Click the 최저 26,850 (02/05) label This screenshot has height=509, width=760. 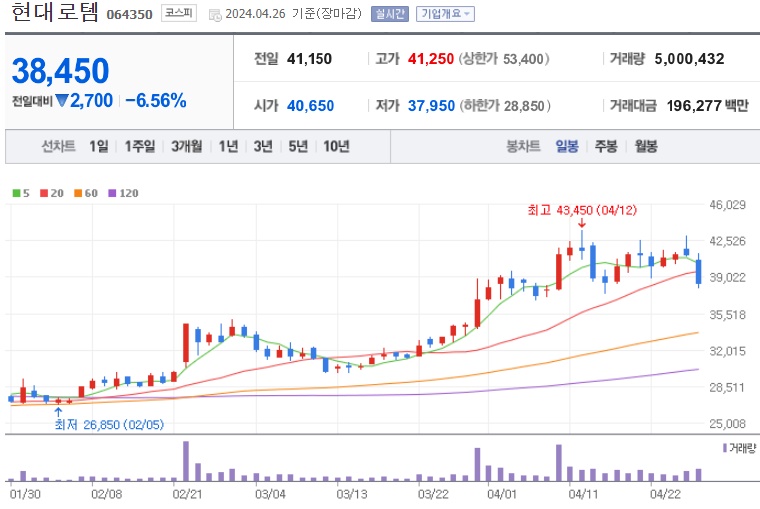point(109,425)
